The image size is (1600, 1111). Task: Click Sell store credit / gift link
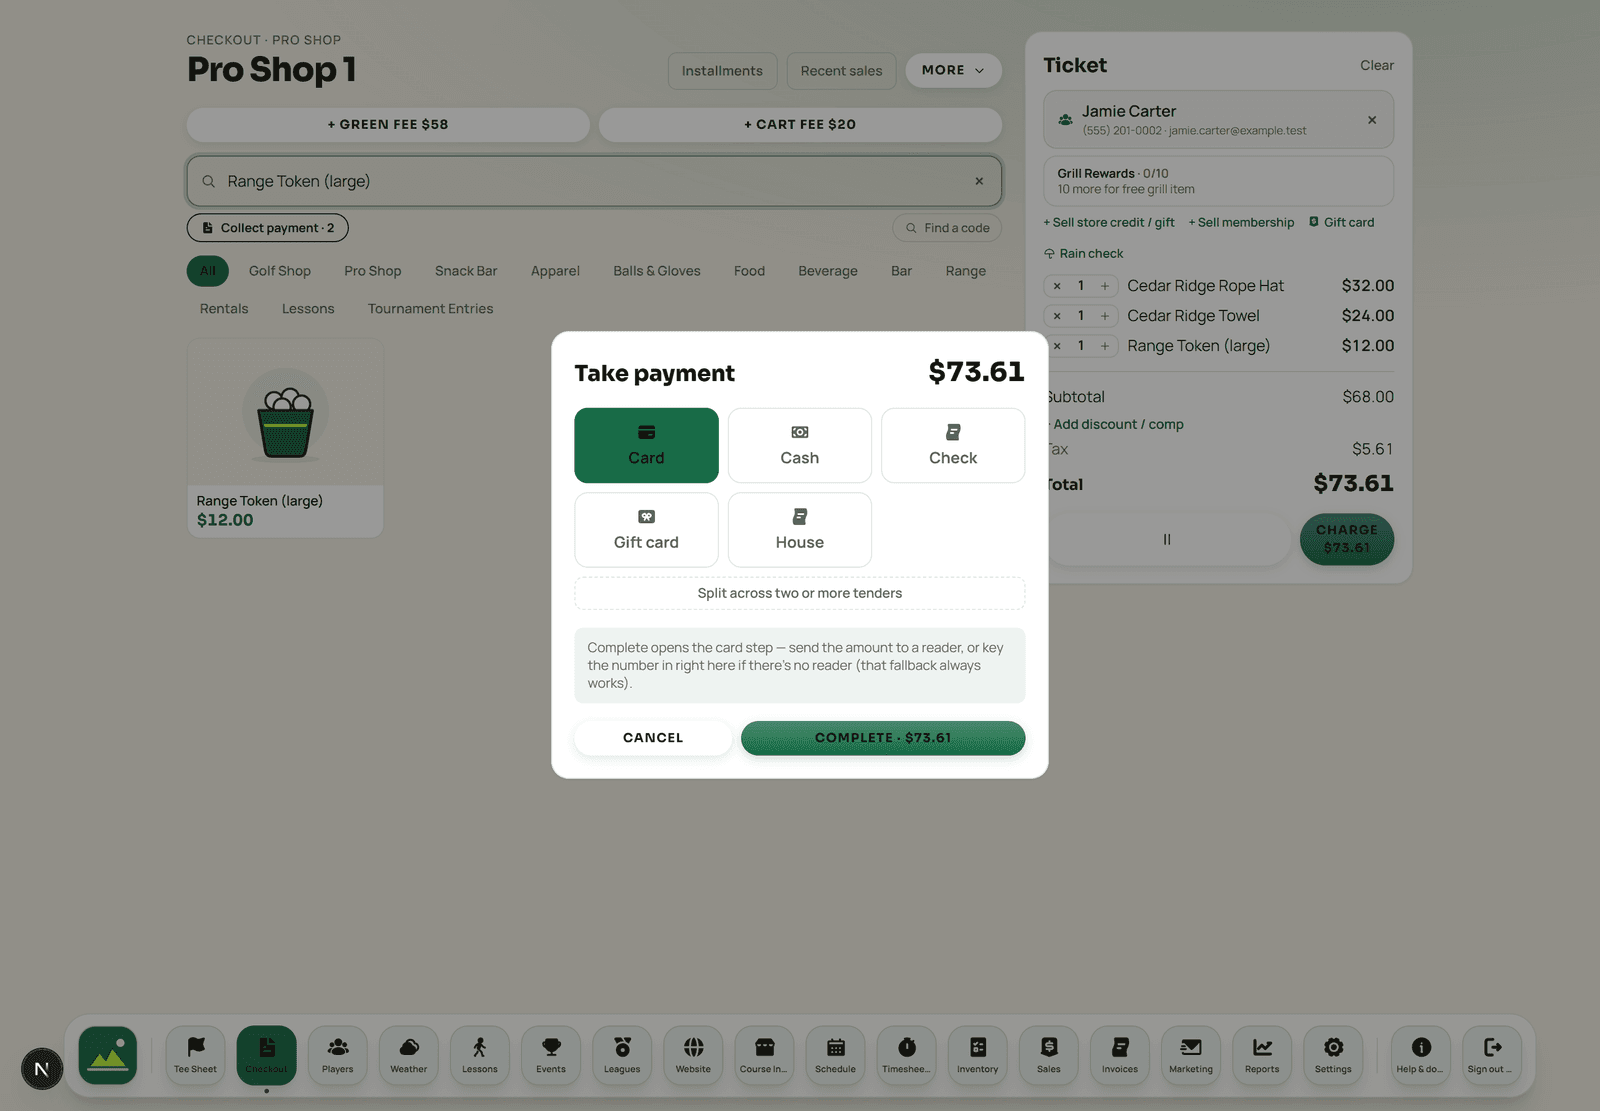point(1109,222)
